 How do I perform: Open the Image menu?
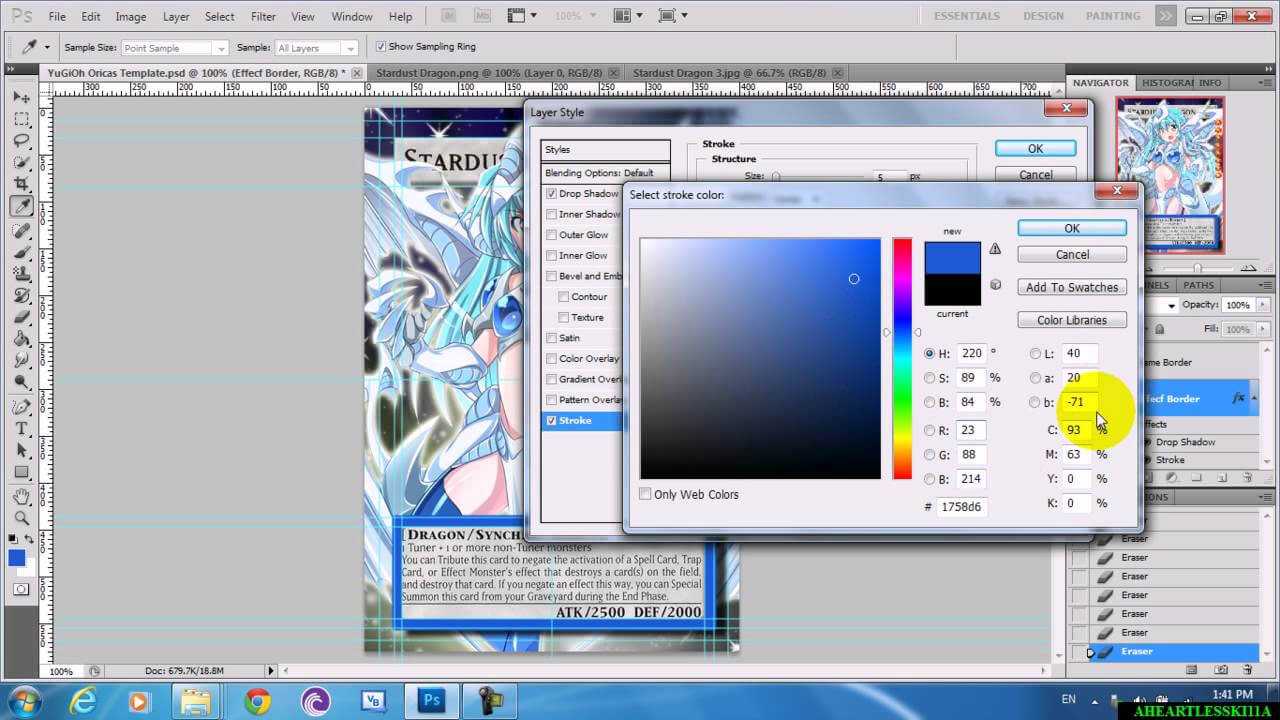[131, 17]
